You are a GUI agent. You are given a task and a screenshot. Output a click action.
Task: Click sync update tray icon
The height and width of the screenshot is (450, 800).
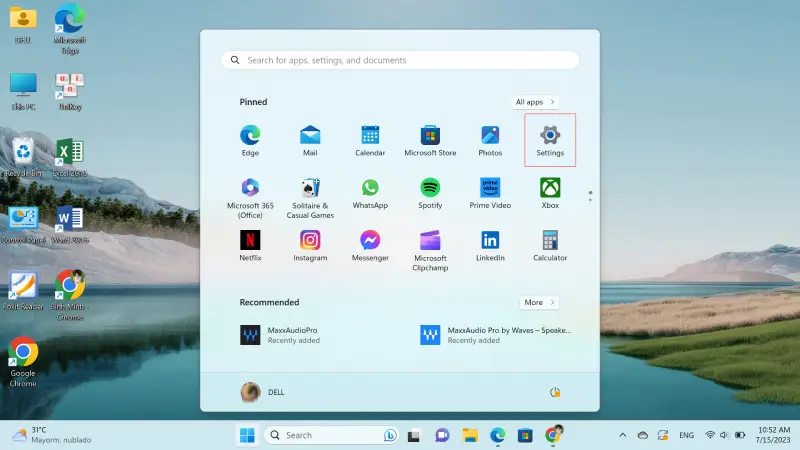click(663, 435)
